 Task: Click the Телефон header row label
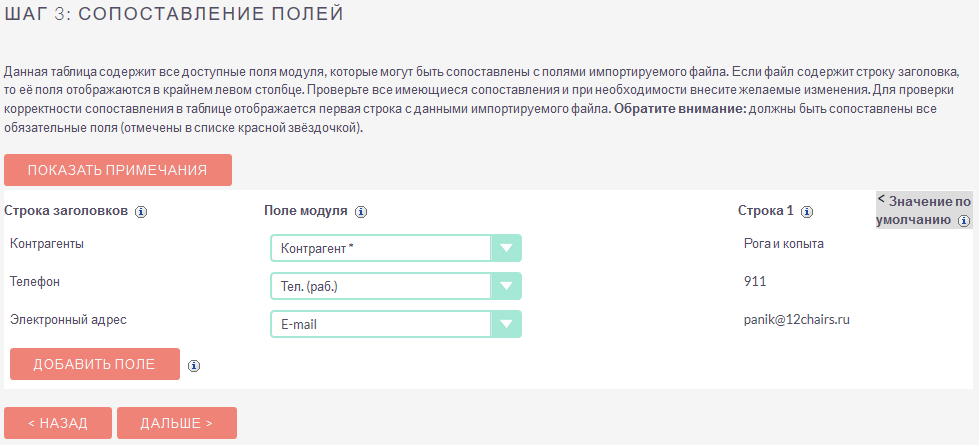pyautogui.click(x=35, y=282)
